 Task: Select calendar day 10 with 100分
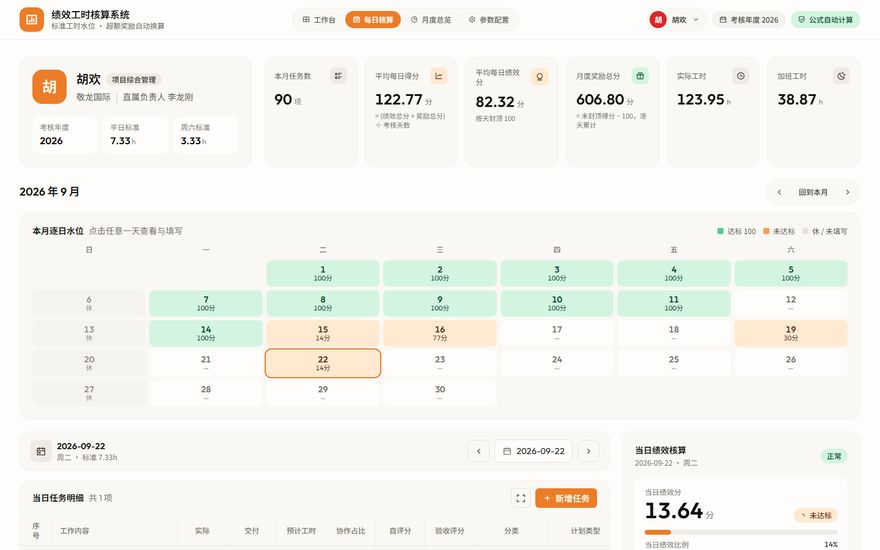tap(557, 303)
